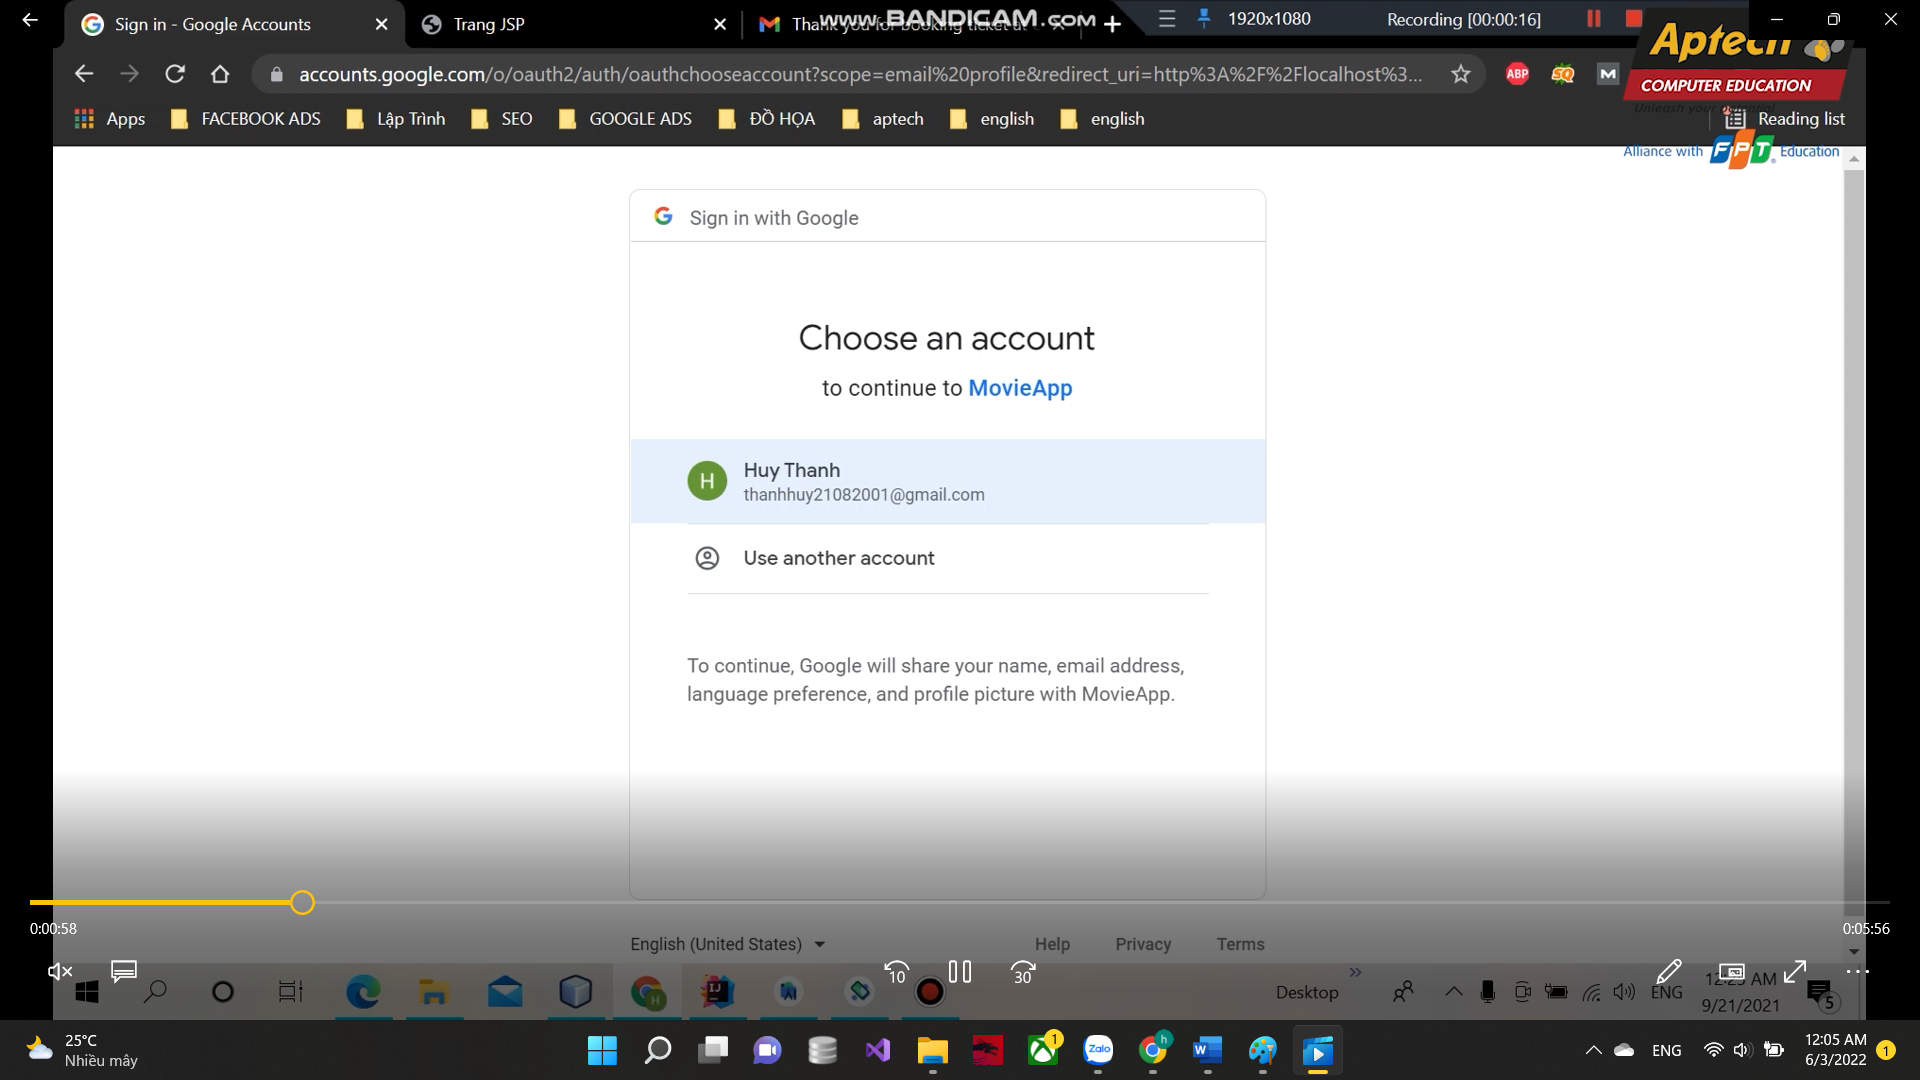Open the weather widget showing 25°C
This screenshot has width=1920, height=1080.
point(82,1050)
